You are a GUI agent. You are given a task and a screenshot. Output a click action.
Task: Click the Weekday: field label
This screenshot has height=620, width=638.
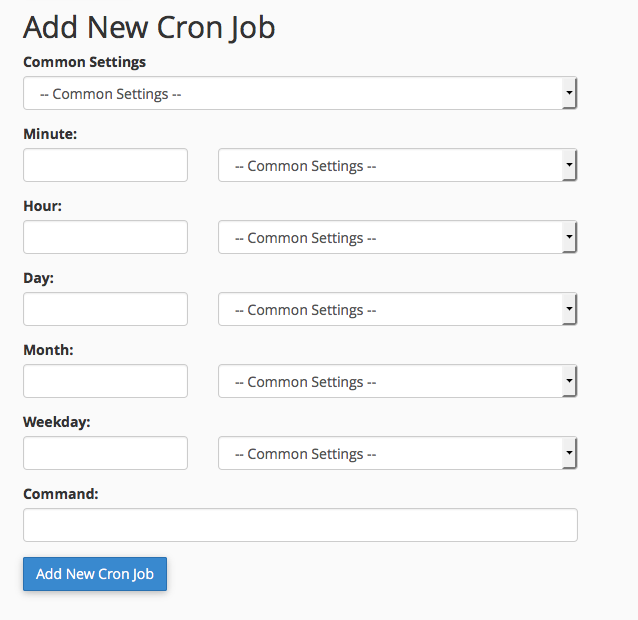(57, 422)
